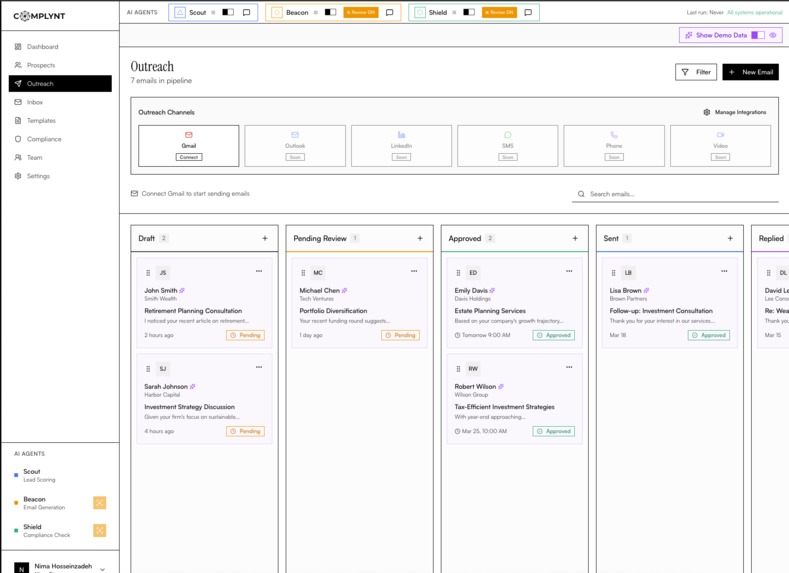Open the Lisa Brown card options menu

(x=724, y=271)
